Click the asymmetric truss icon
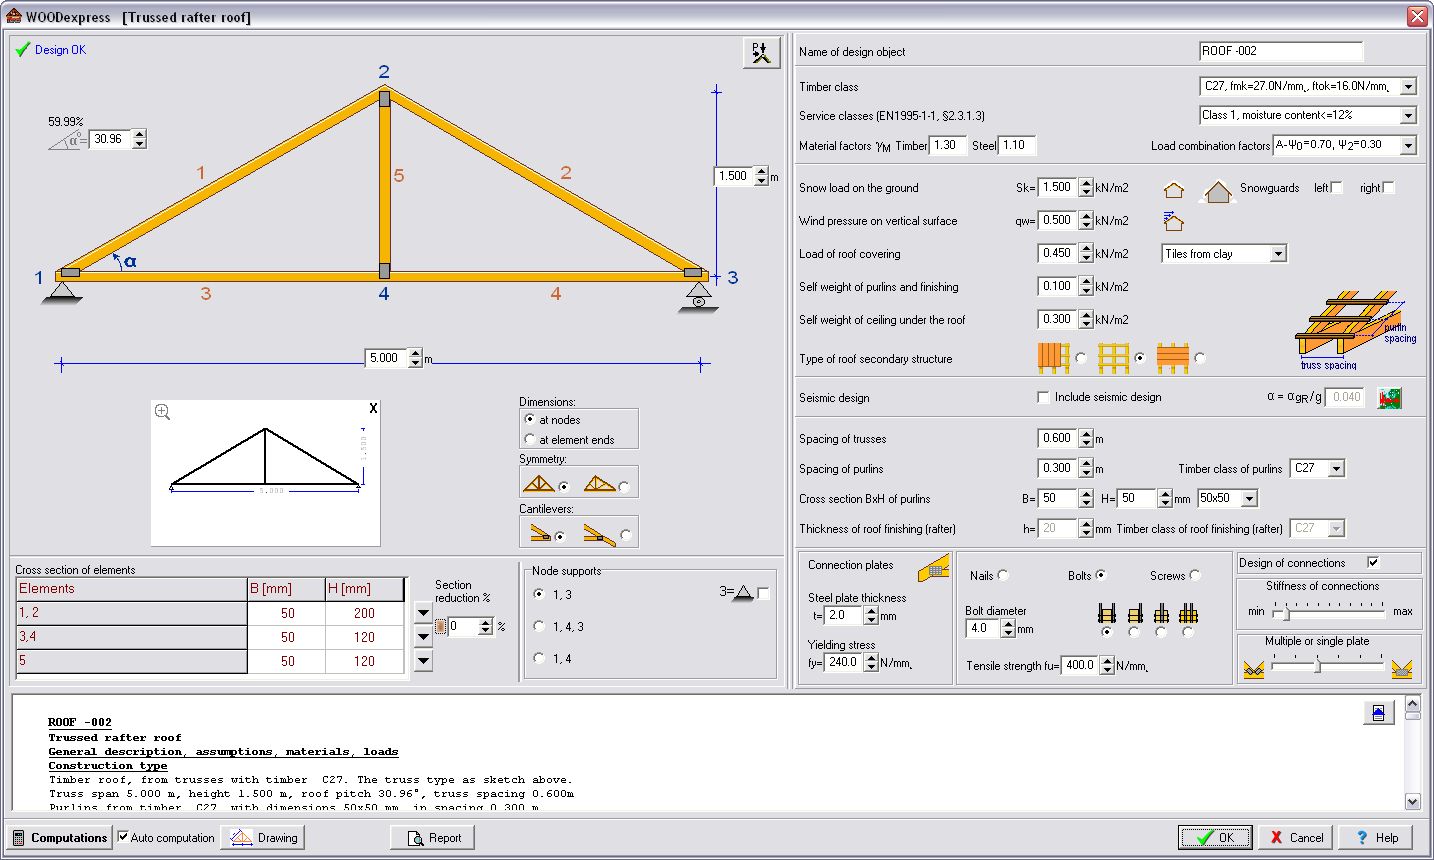This screenshot has width=1434, height=860. [x=599, y=484]
